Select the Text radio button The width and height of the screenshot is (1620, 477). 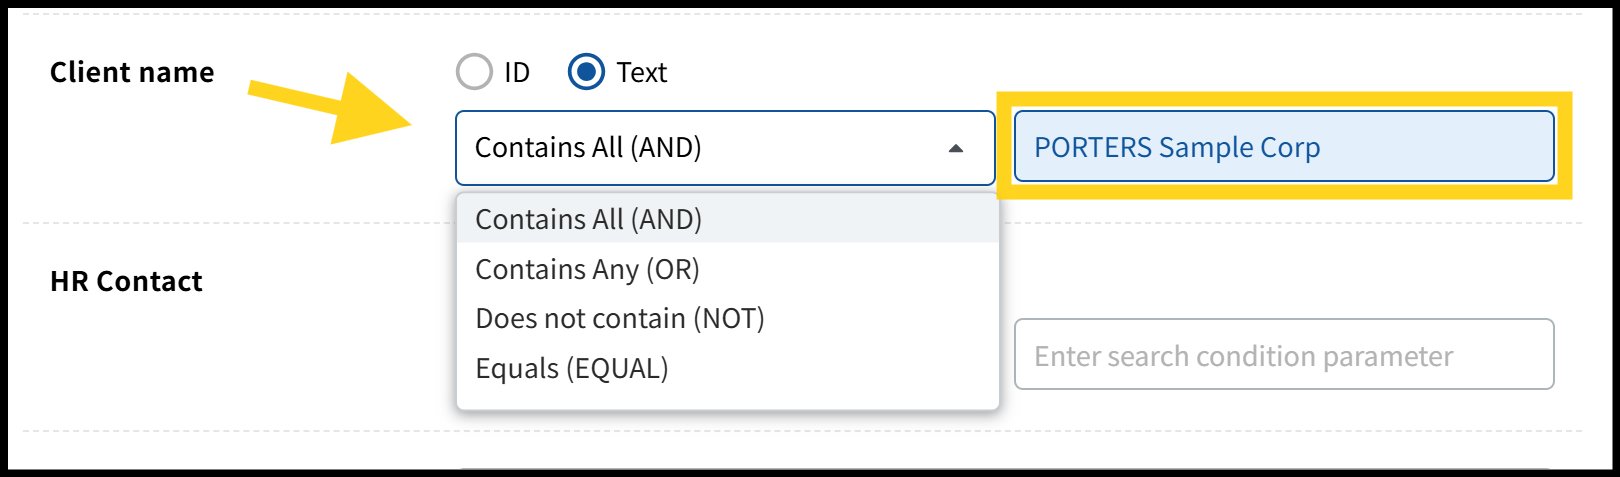[586, 72]
